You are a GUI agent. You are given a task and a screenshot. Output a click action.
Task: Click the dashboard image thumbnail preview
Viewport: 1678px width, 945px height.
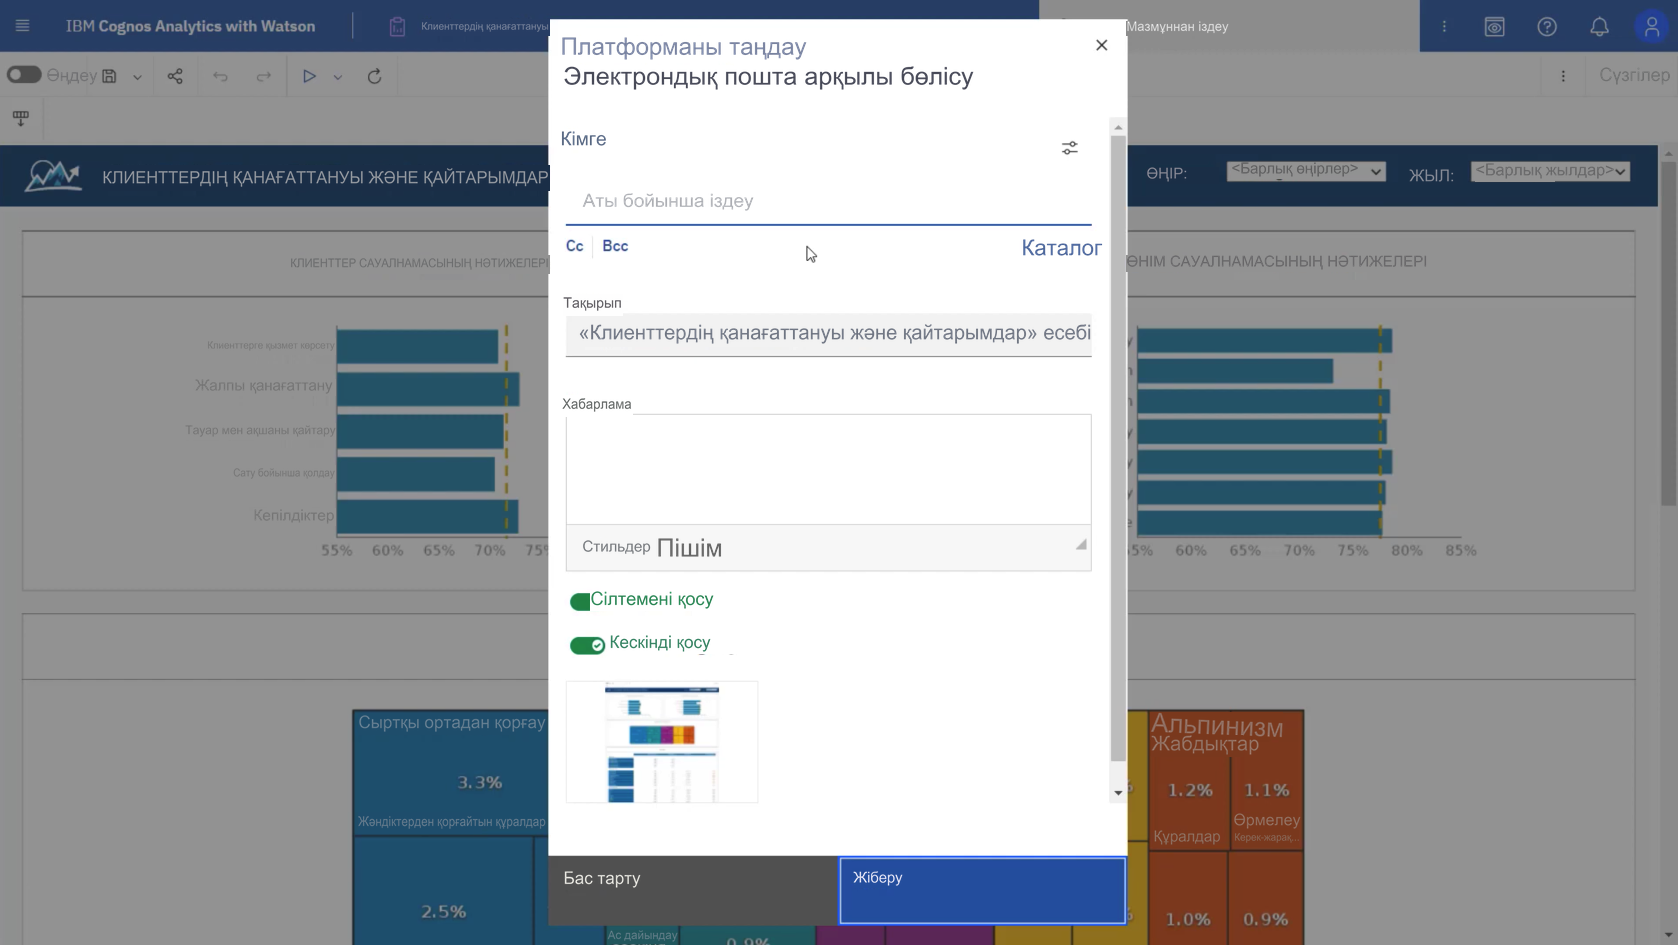pos(662,742)
